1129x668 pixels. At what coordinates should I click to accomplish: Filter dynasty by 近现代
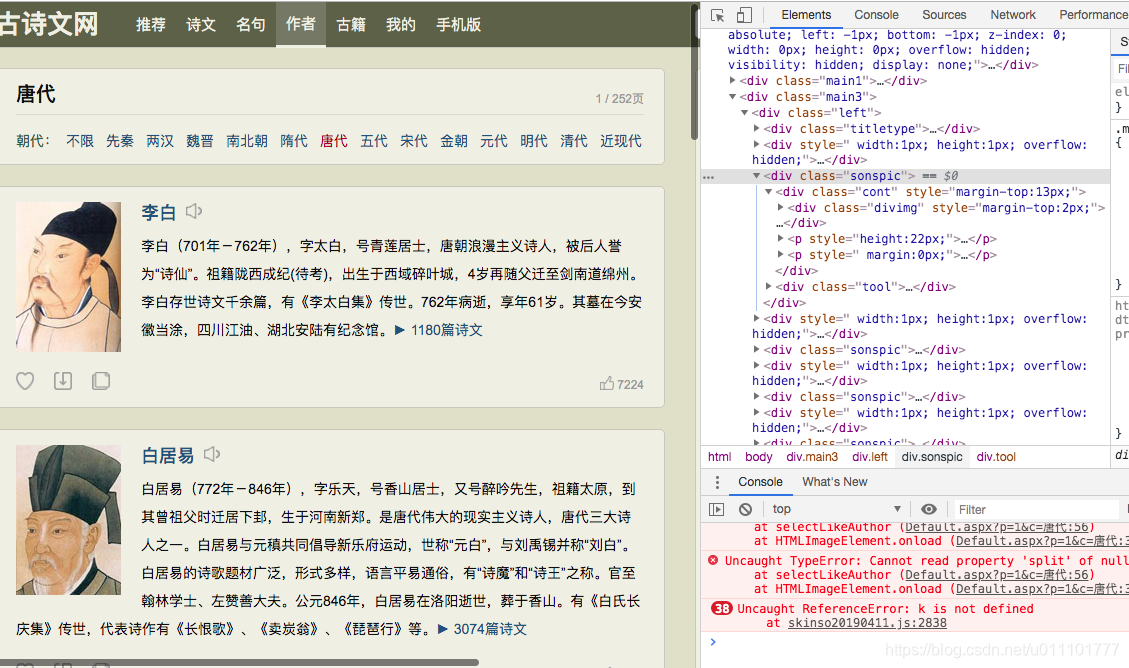pos(621,141)
